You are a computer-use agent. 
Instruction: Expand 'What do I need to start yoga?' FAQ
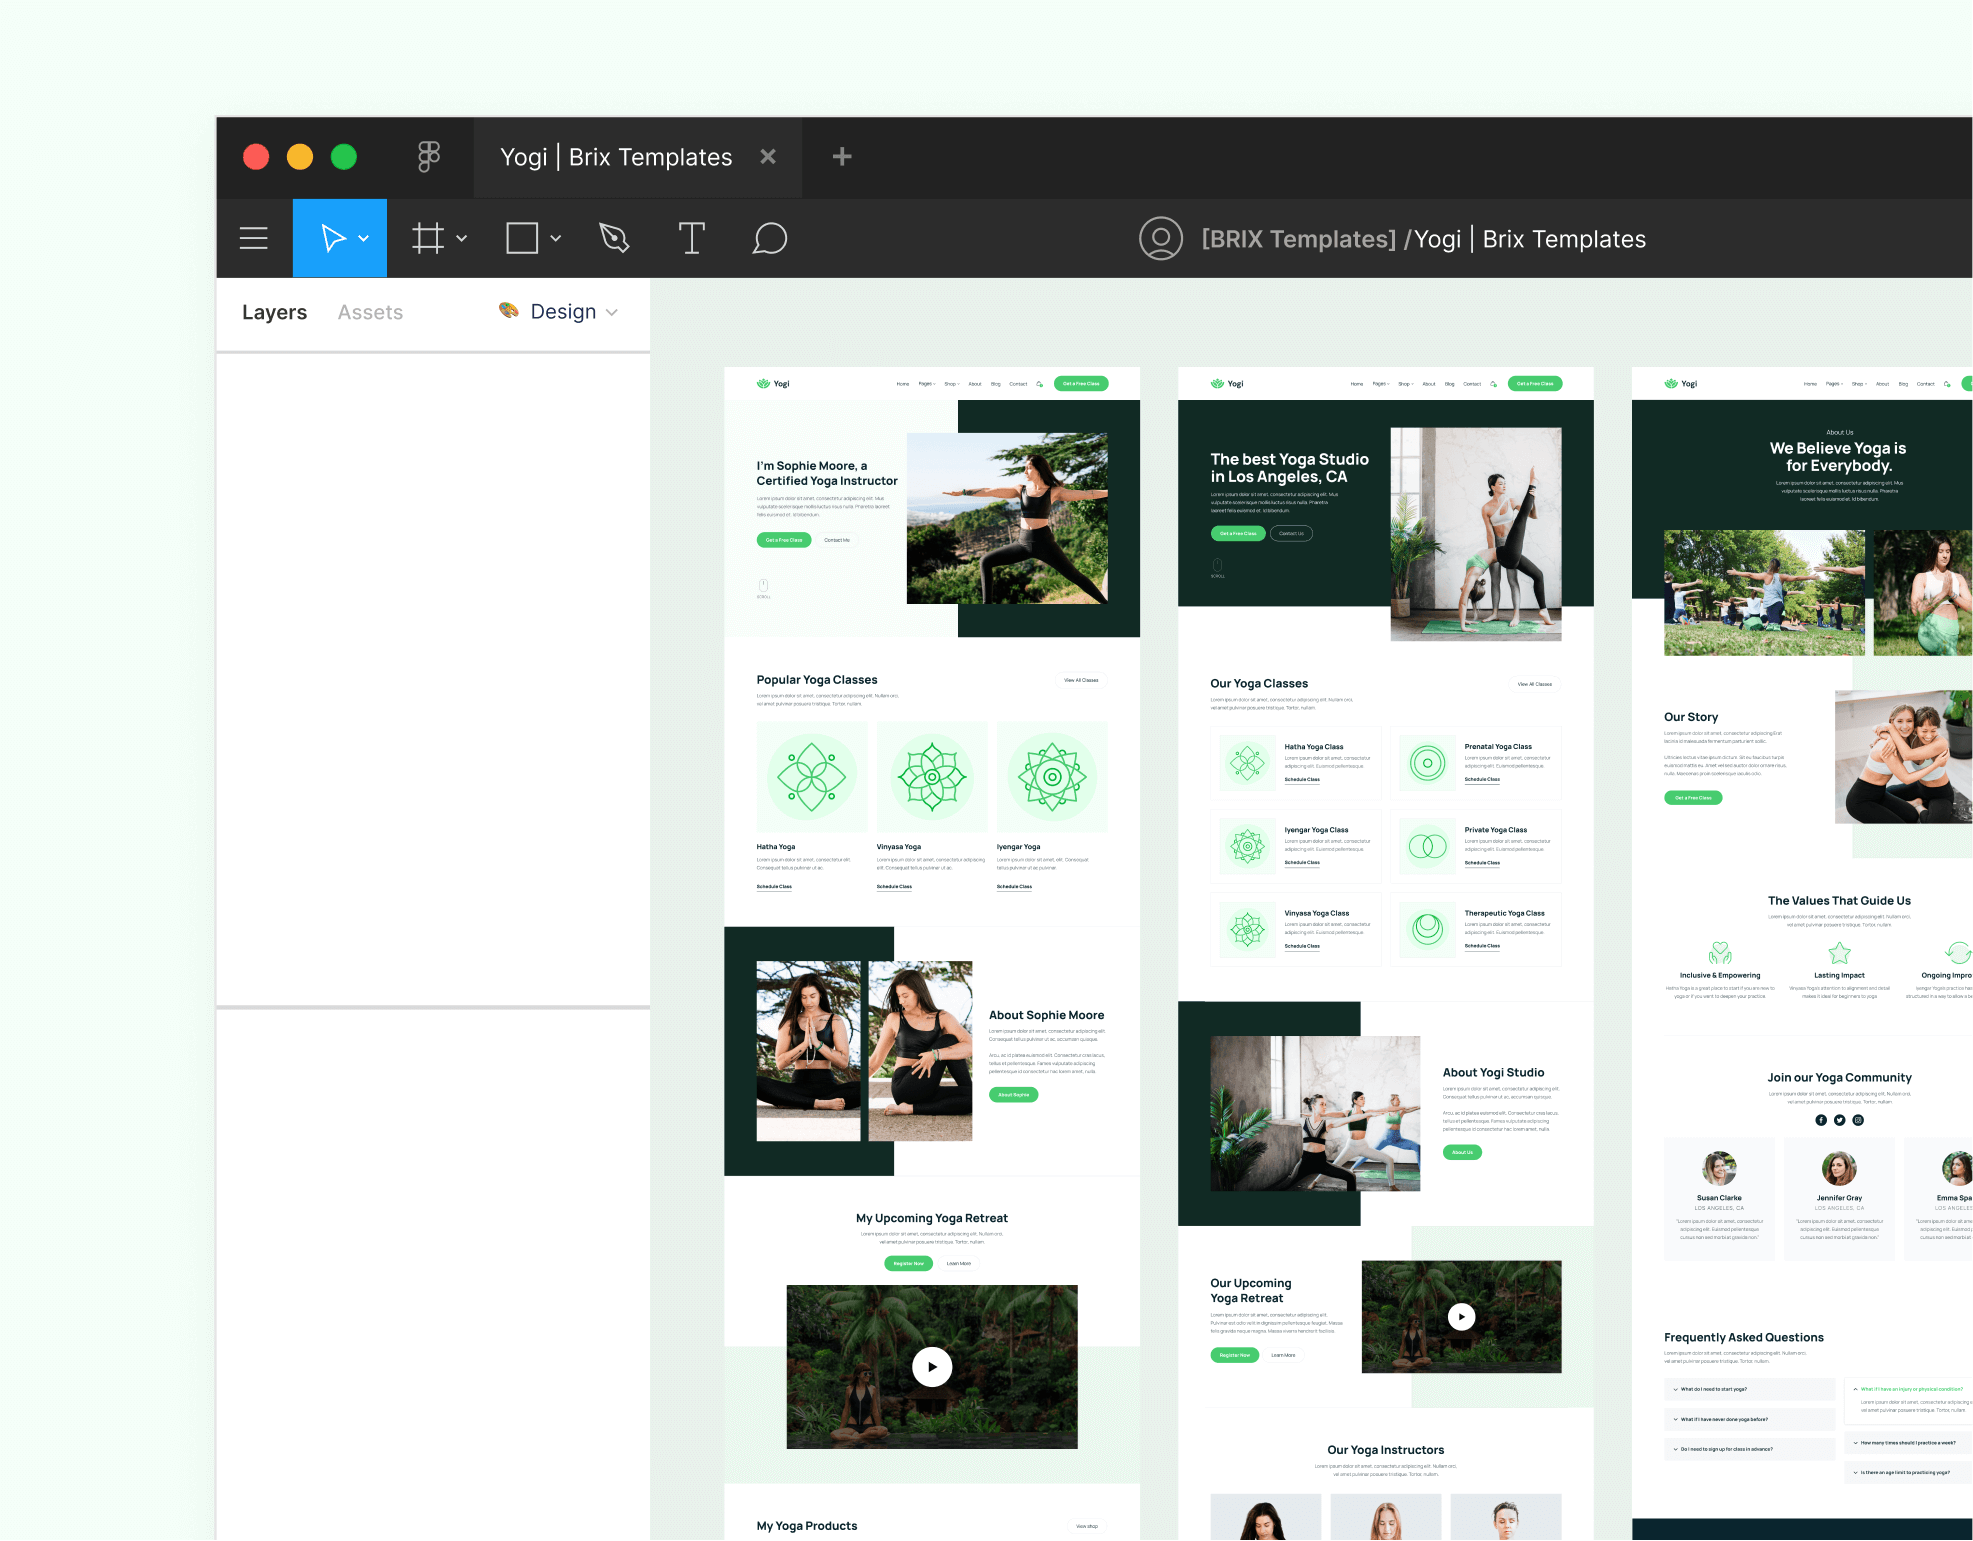point(1750,1389)
